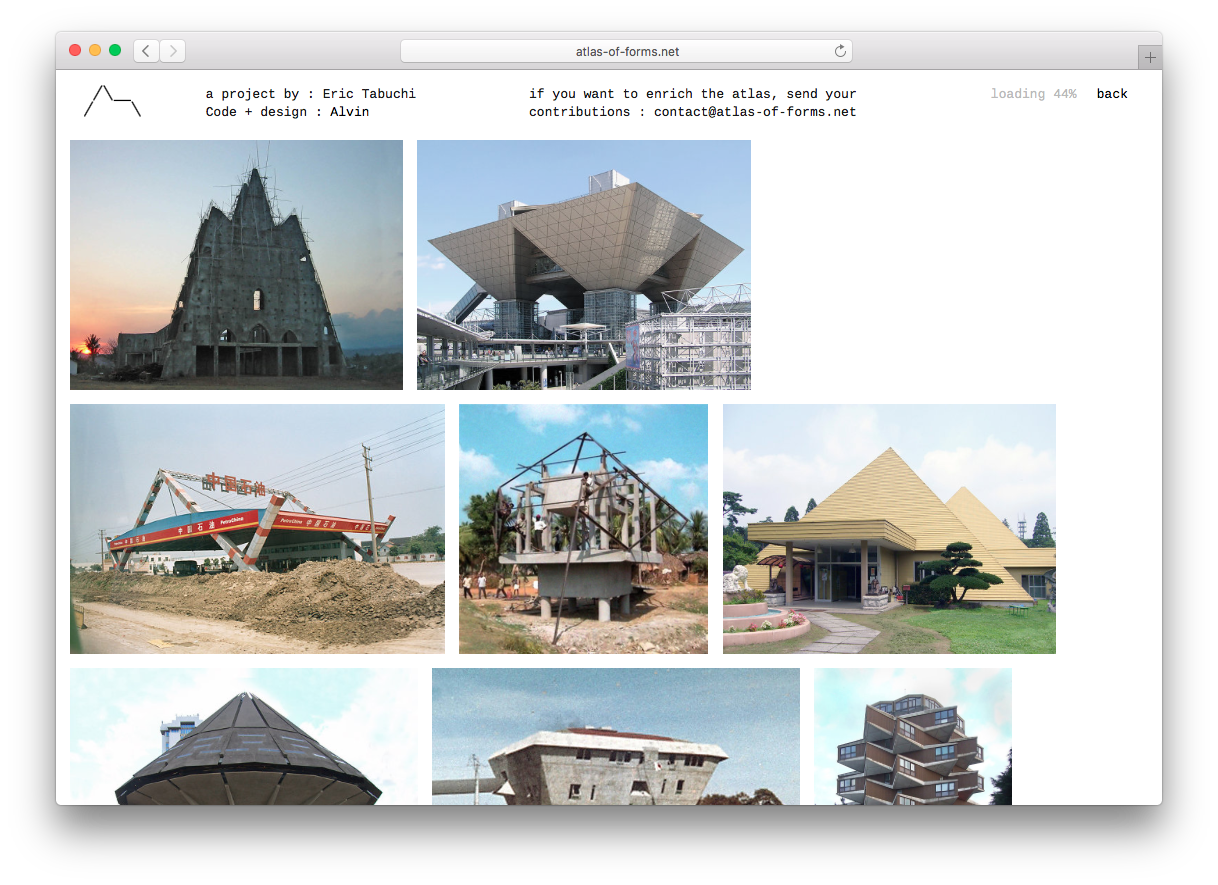The width and height of the screenshot is (1218, 885).
Task: Open the dark conical roof building photo
Action: coord(244,736)
